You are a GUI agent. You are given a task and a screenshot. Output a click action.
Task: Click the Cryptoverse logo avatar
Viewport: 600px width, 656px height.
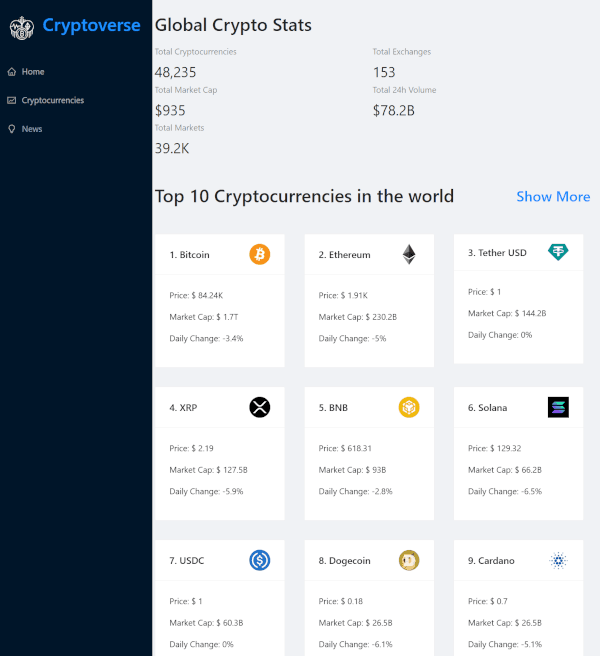pos(21,28)
